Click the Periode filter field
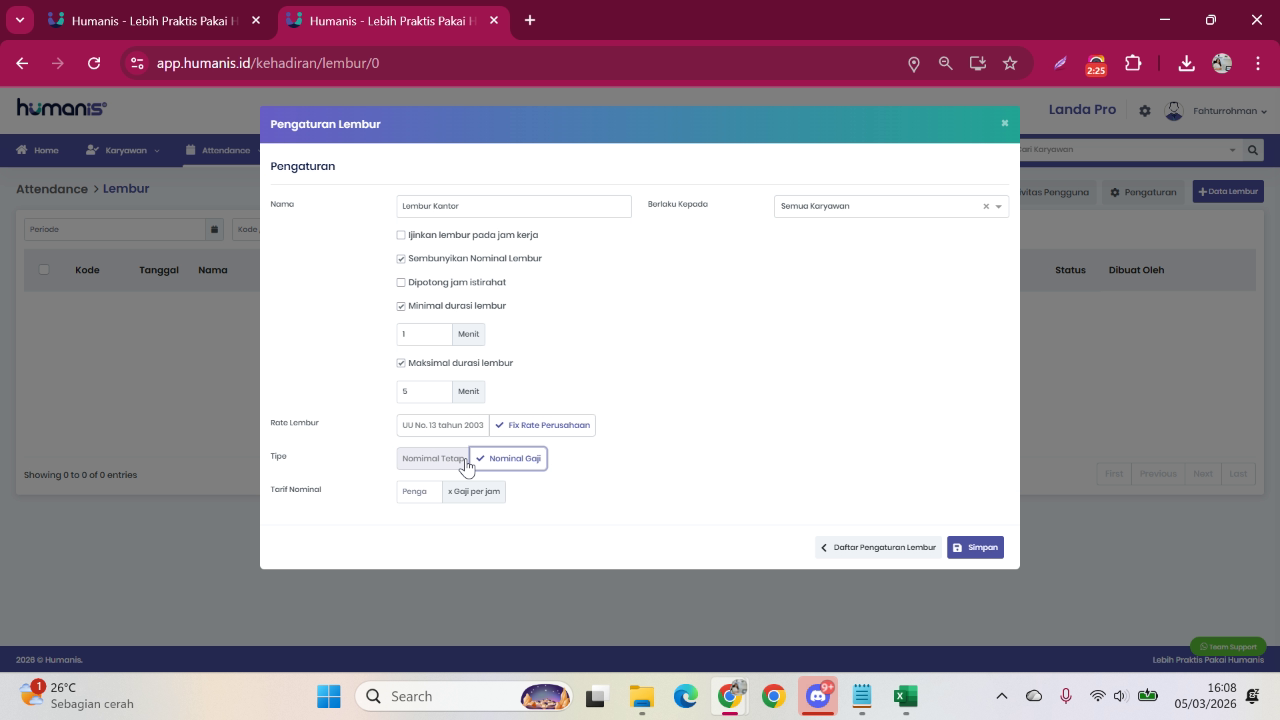1280x720 pixels. coord(115,229)
